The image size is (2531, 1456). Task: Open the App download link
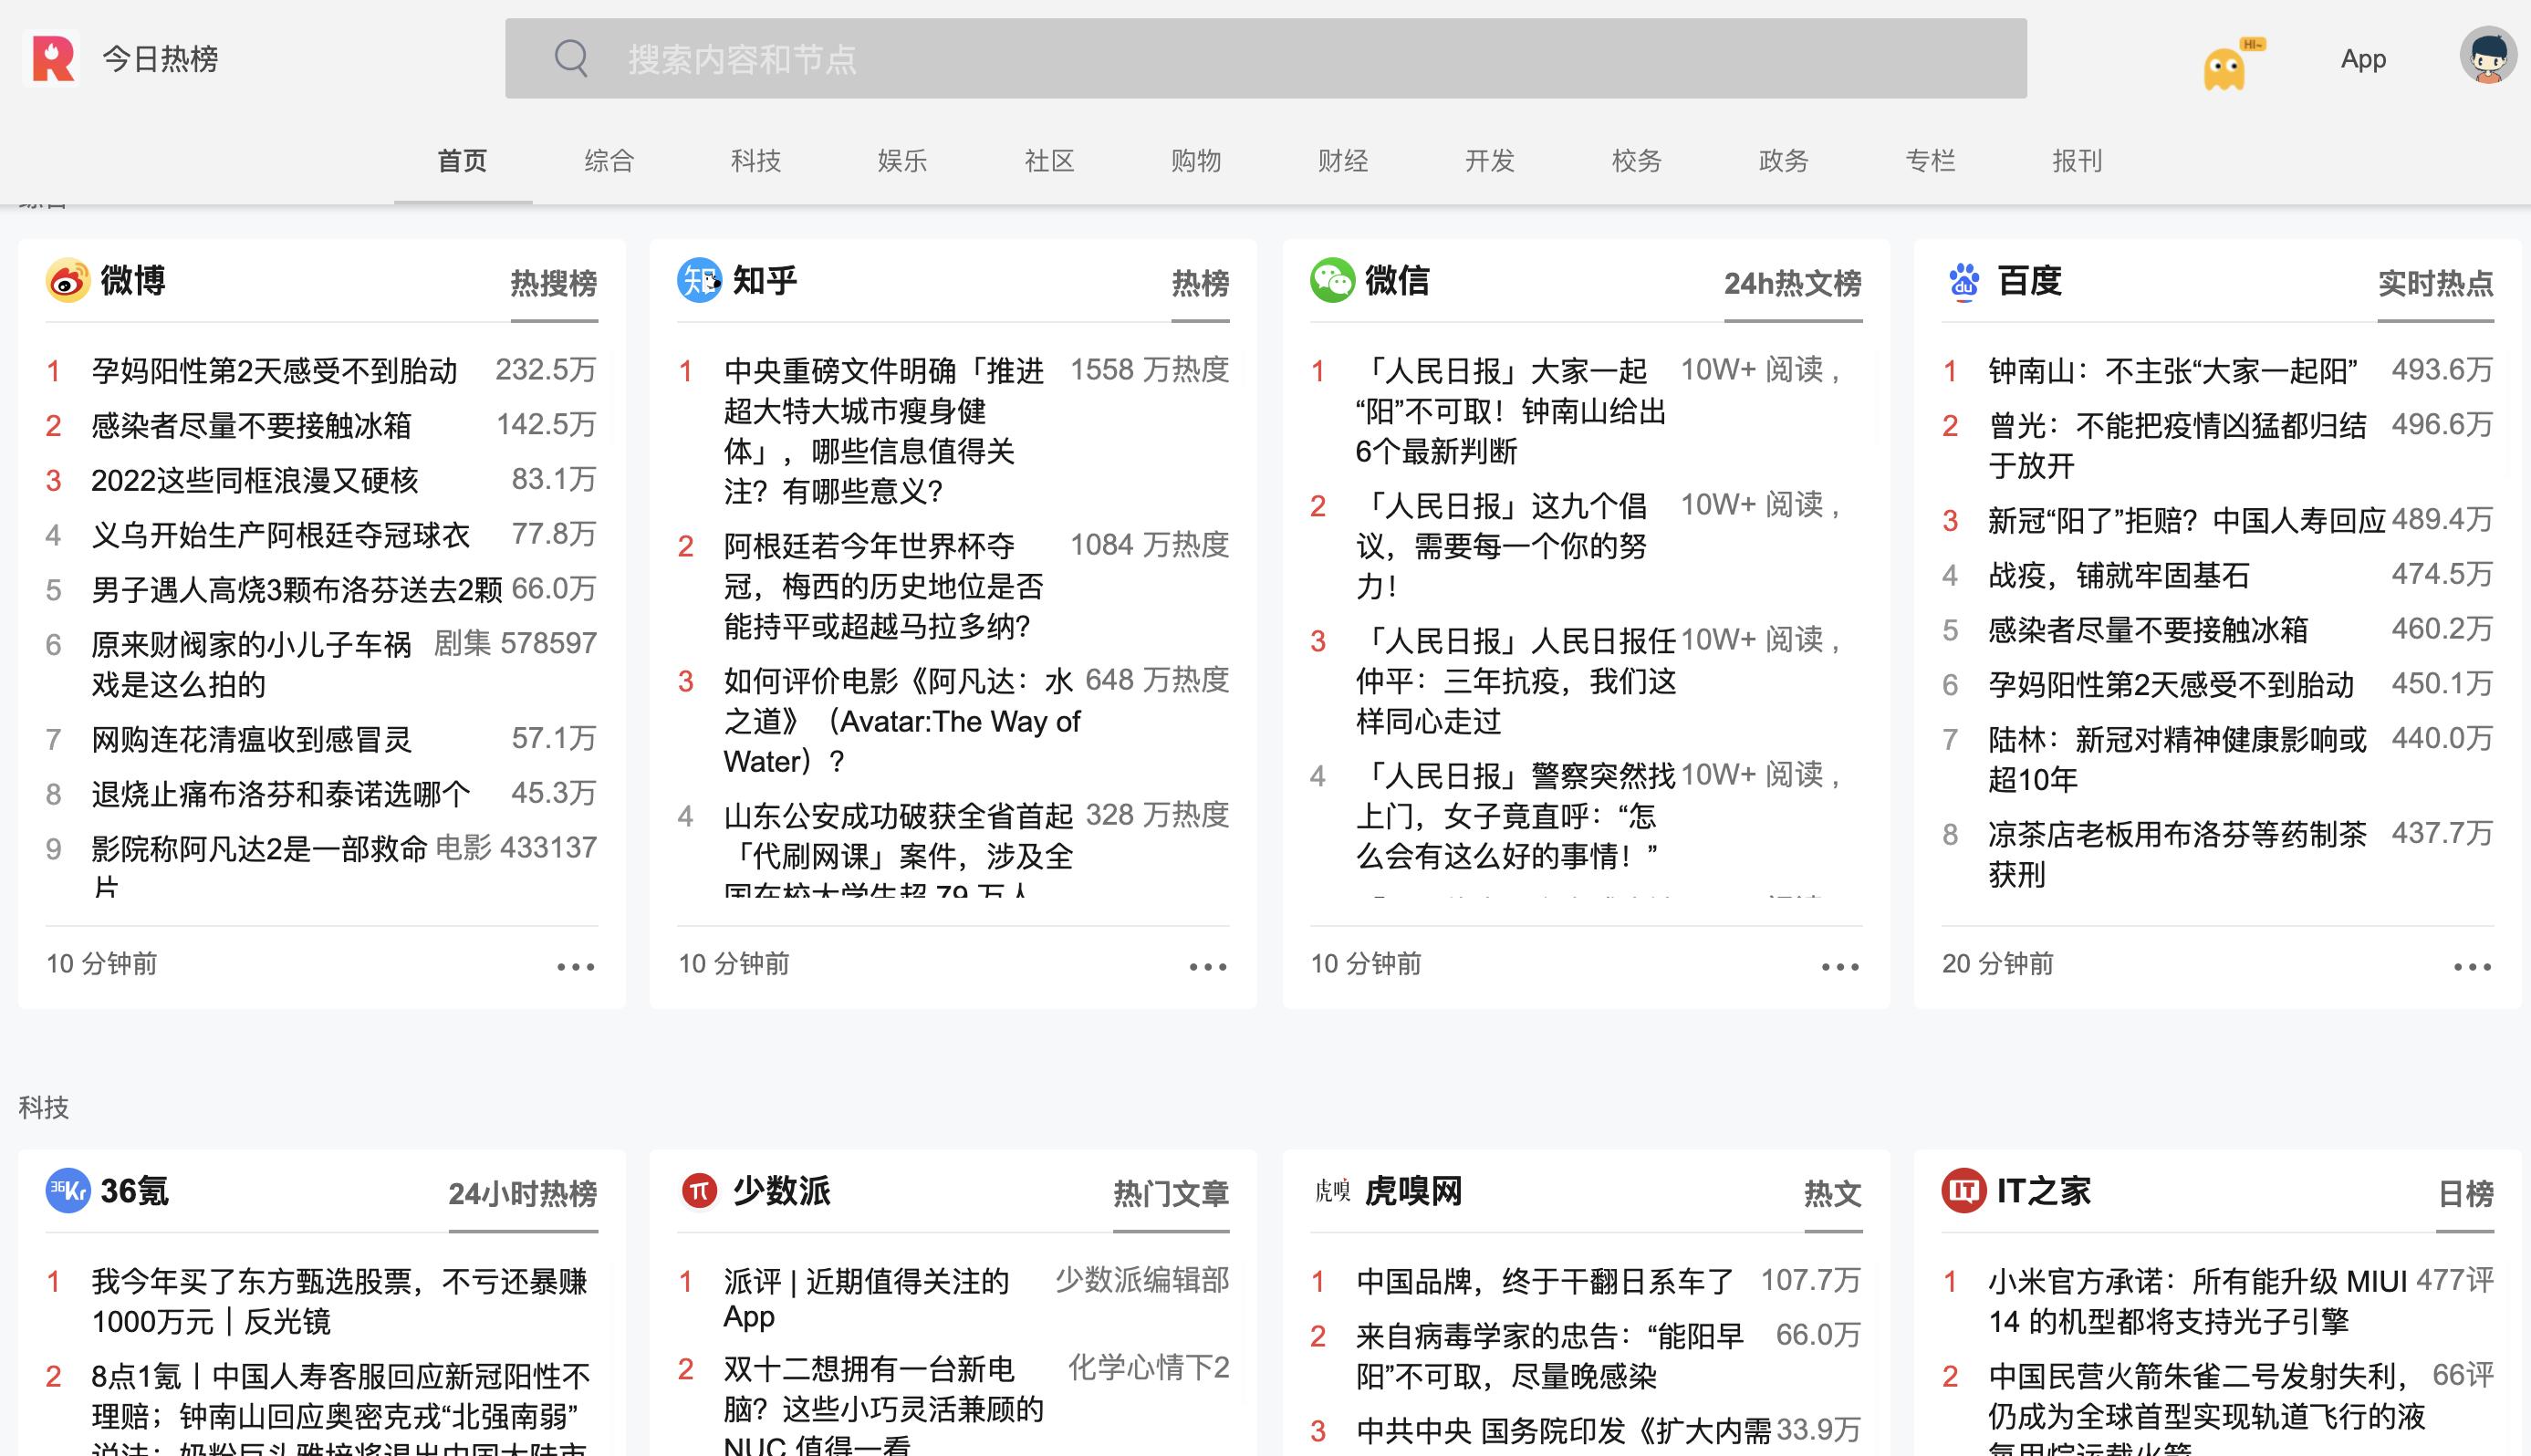click(2363, 58)
